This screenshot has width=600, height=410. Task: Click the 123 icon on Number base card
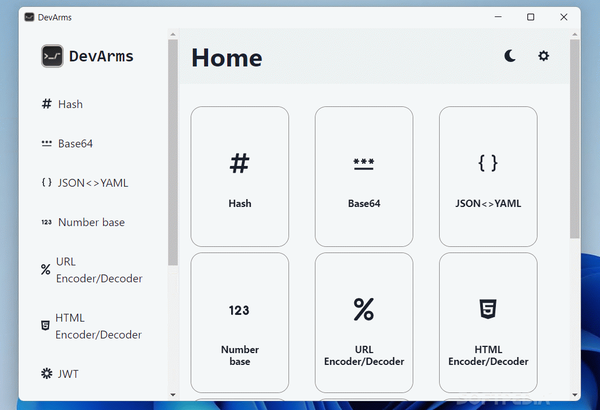pyautogui.click(x=239, y=310)
